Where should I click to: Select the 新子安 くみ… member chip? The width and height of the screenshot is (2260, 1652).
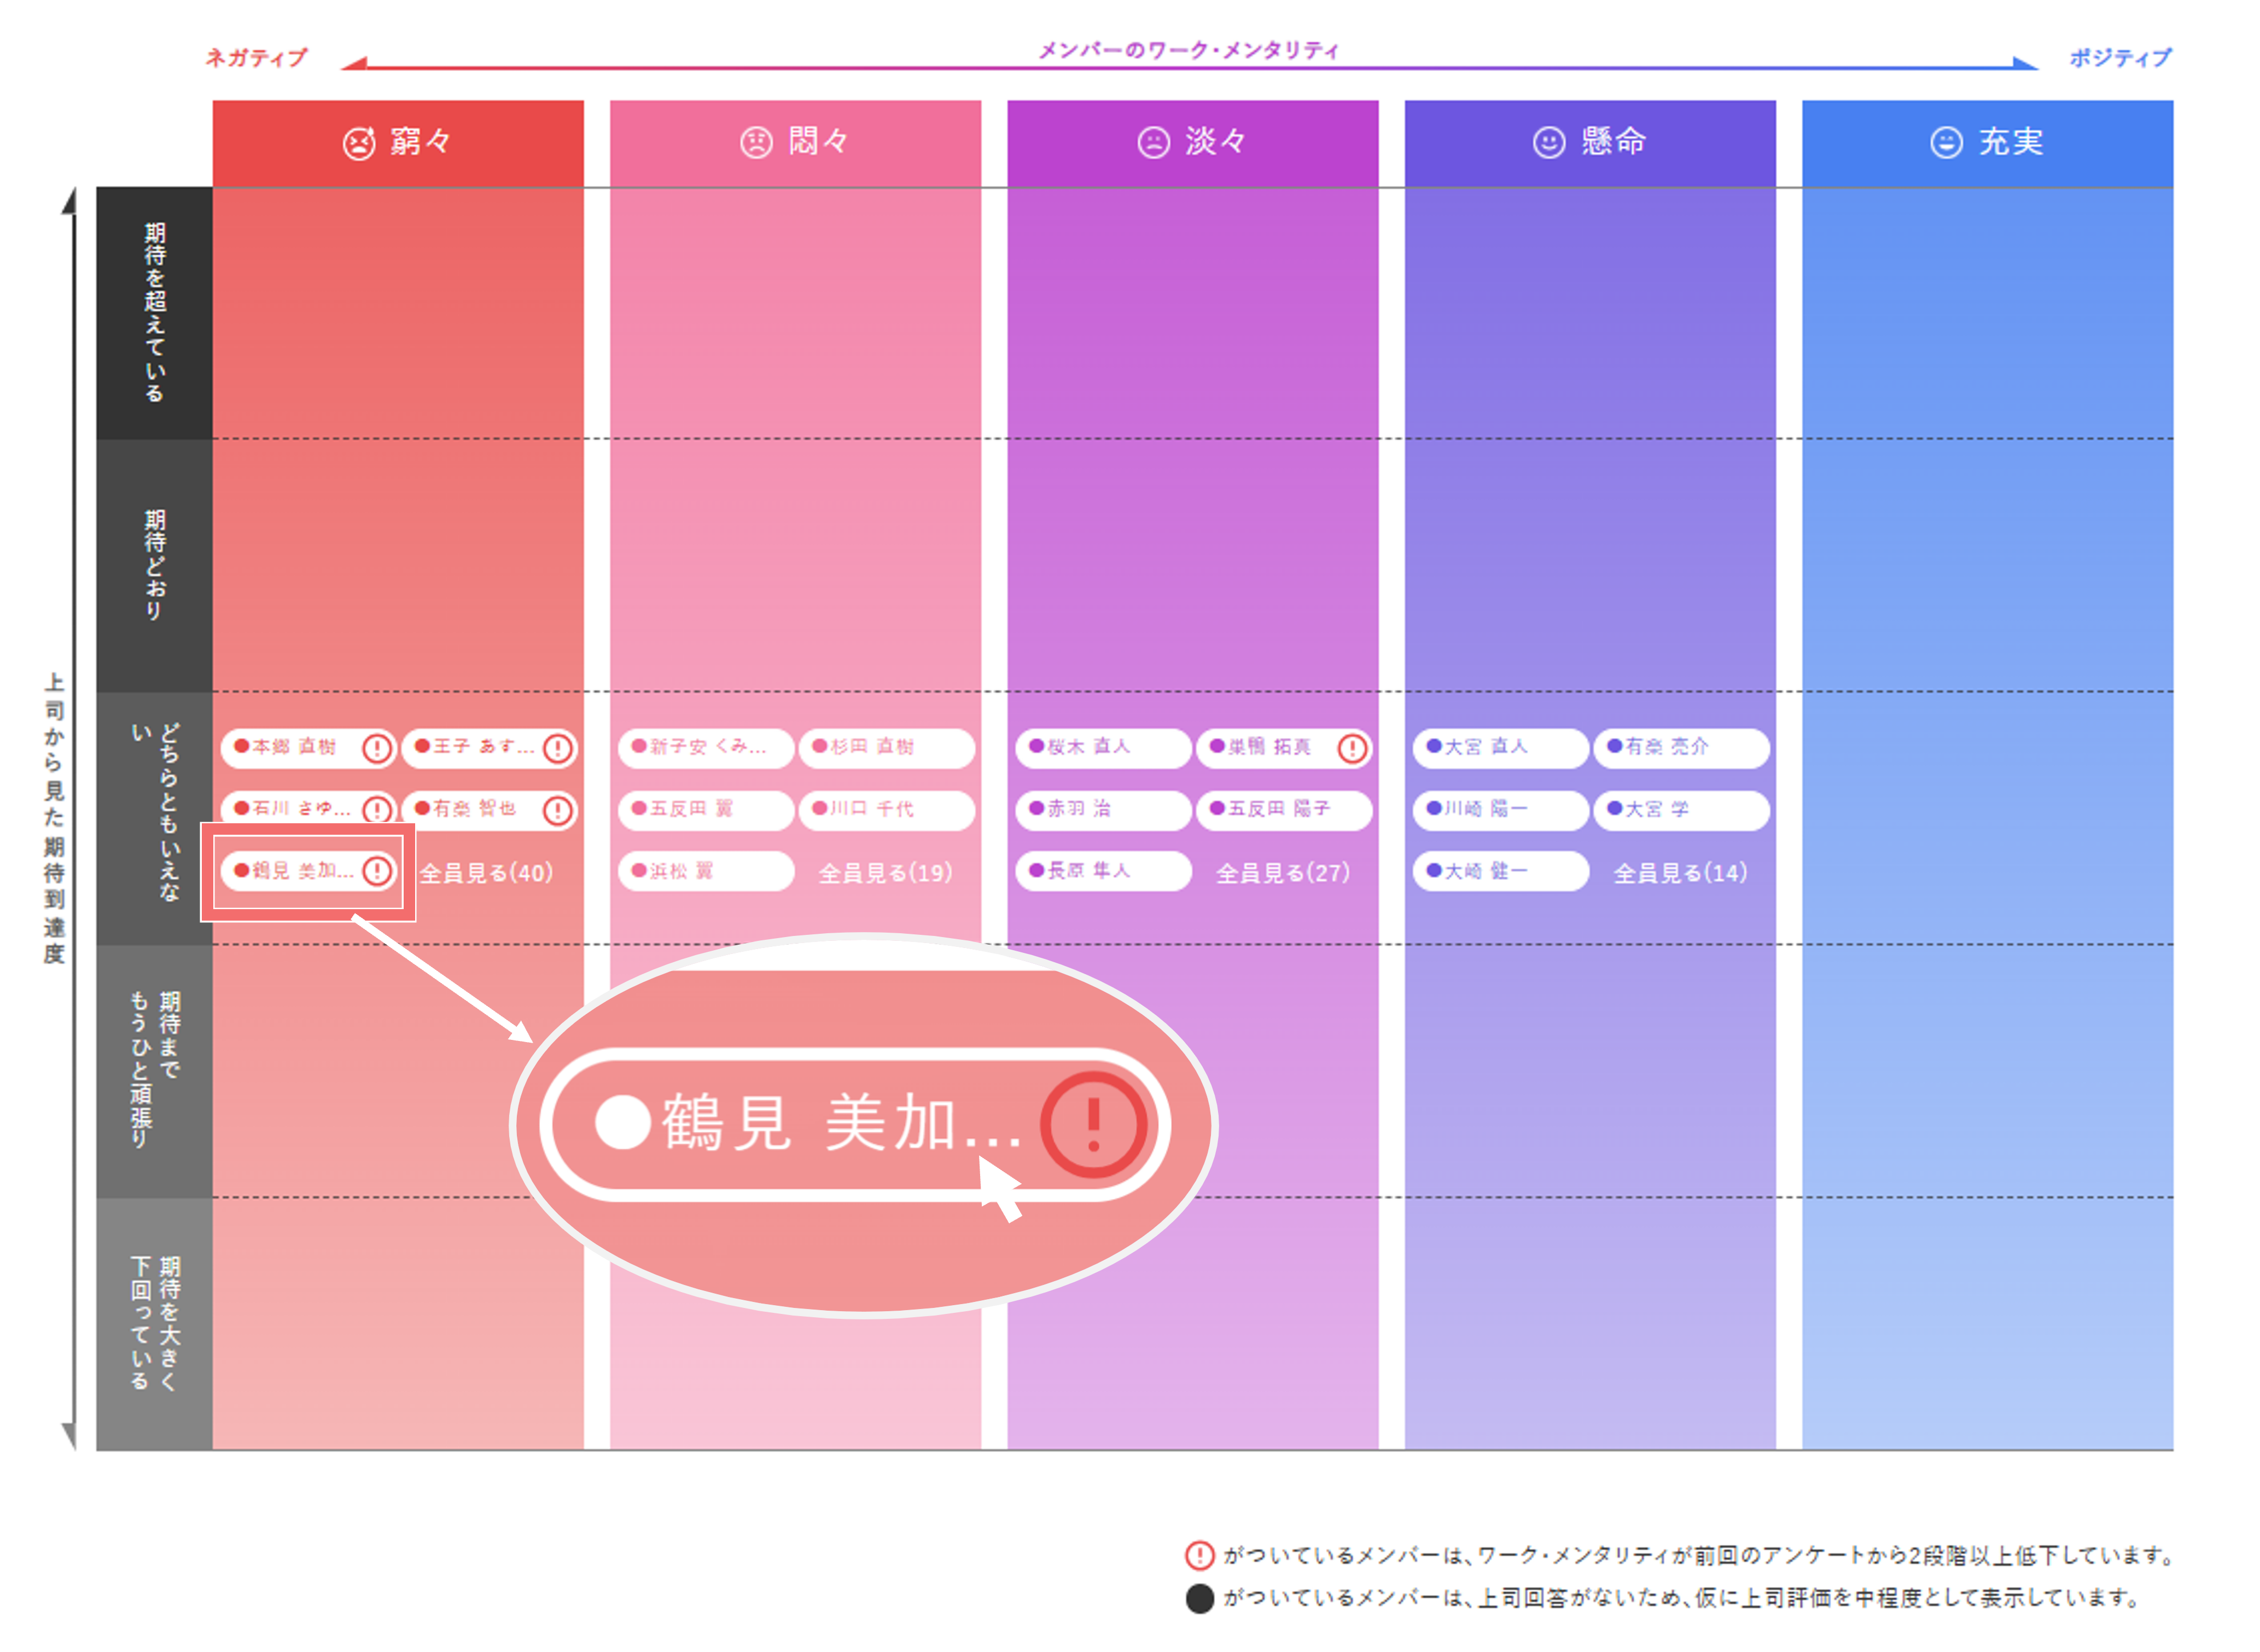[x=706, y=748]
